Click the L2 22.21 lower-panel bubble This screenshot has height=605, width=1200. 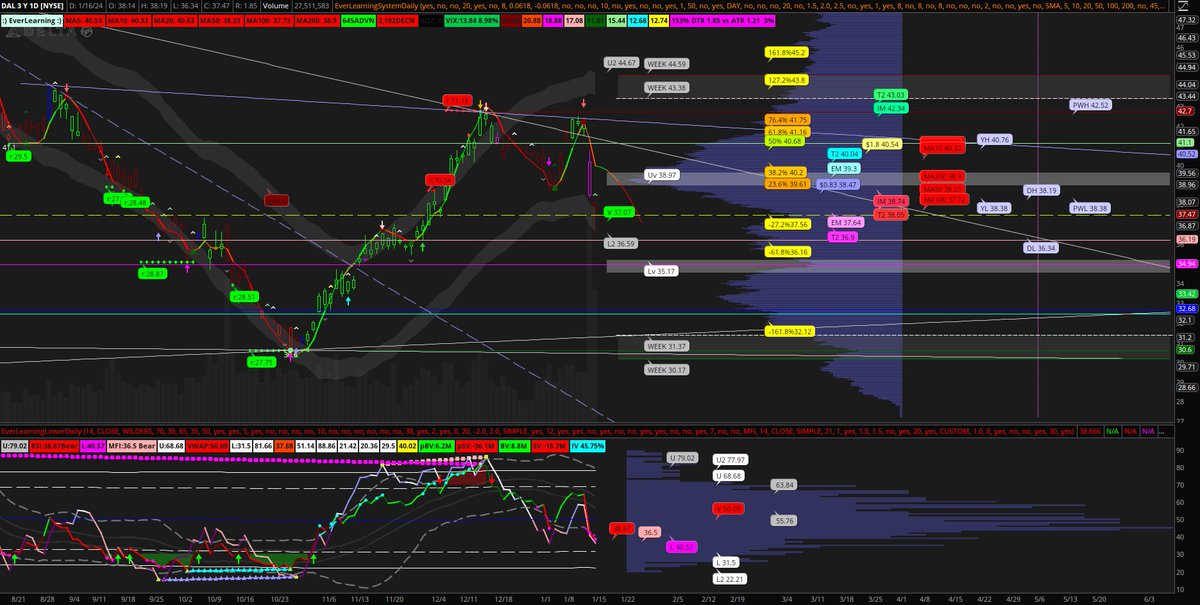point(730,578)
